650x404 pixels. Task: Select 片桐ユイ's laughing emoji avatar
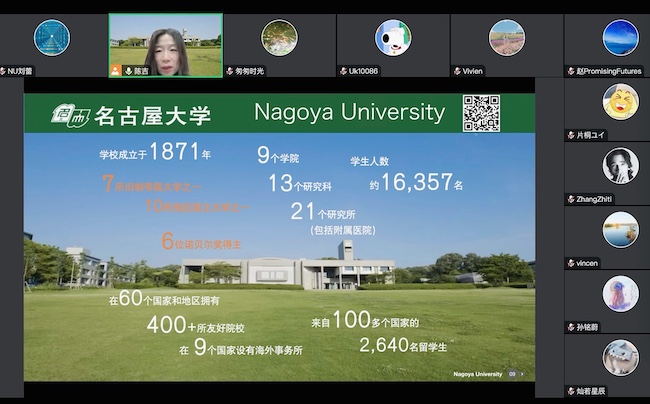point(621,102)
